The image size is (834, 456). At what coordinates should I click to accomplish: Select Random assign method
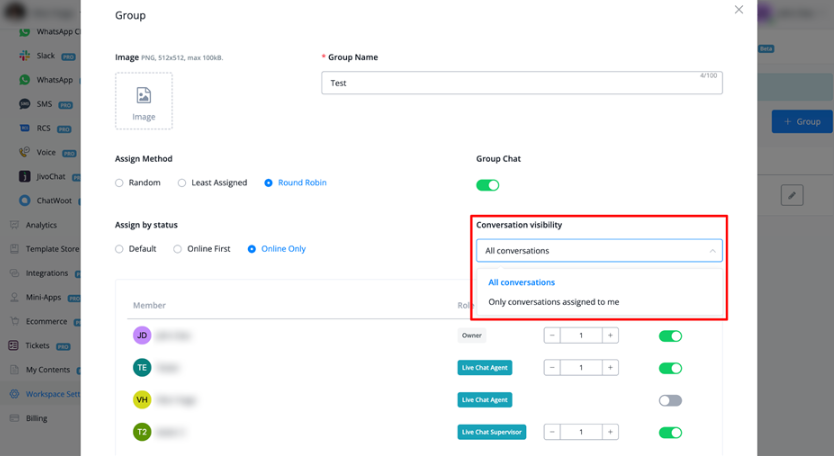[x=119, y=183]
